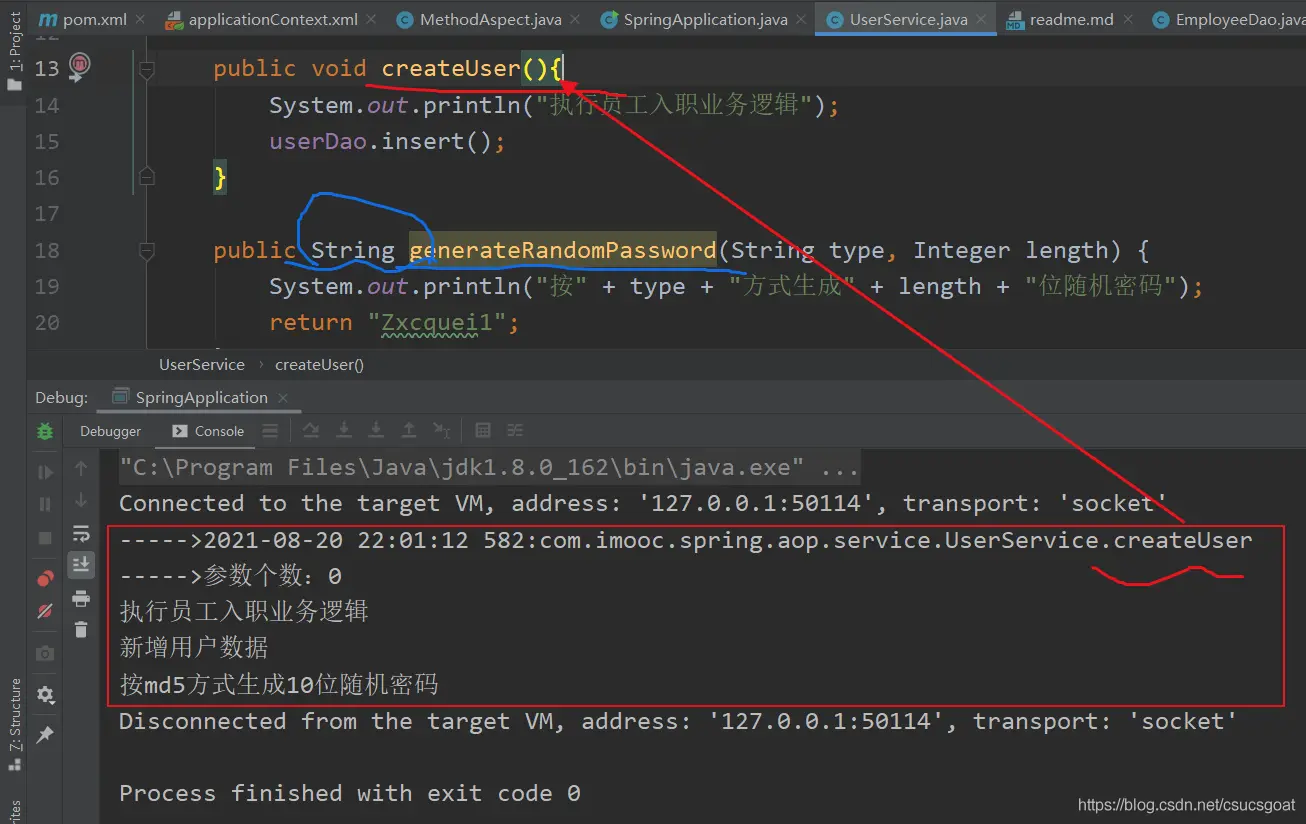Click the Show Execution Point icon

(x=270, y=431)
